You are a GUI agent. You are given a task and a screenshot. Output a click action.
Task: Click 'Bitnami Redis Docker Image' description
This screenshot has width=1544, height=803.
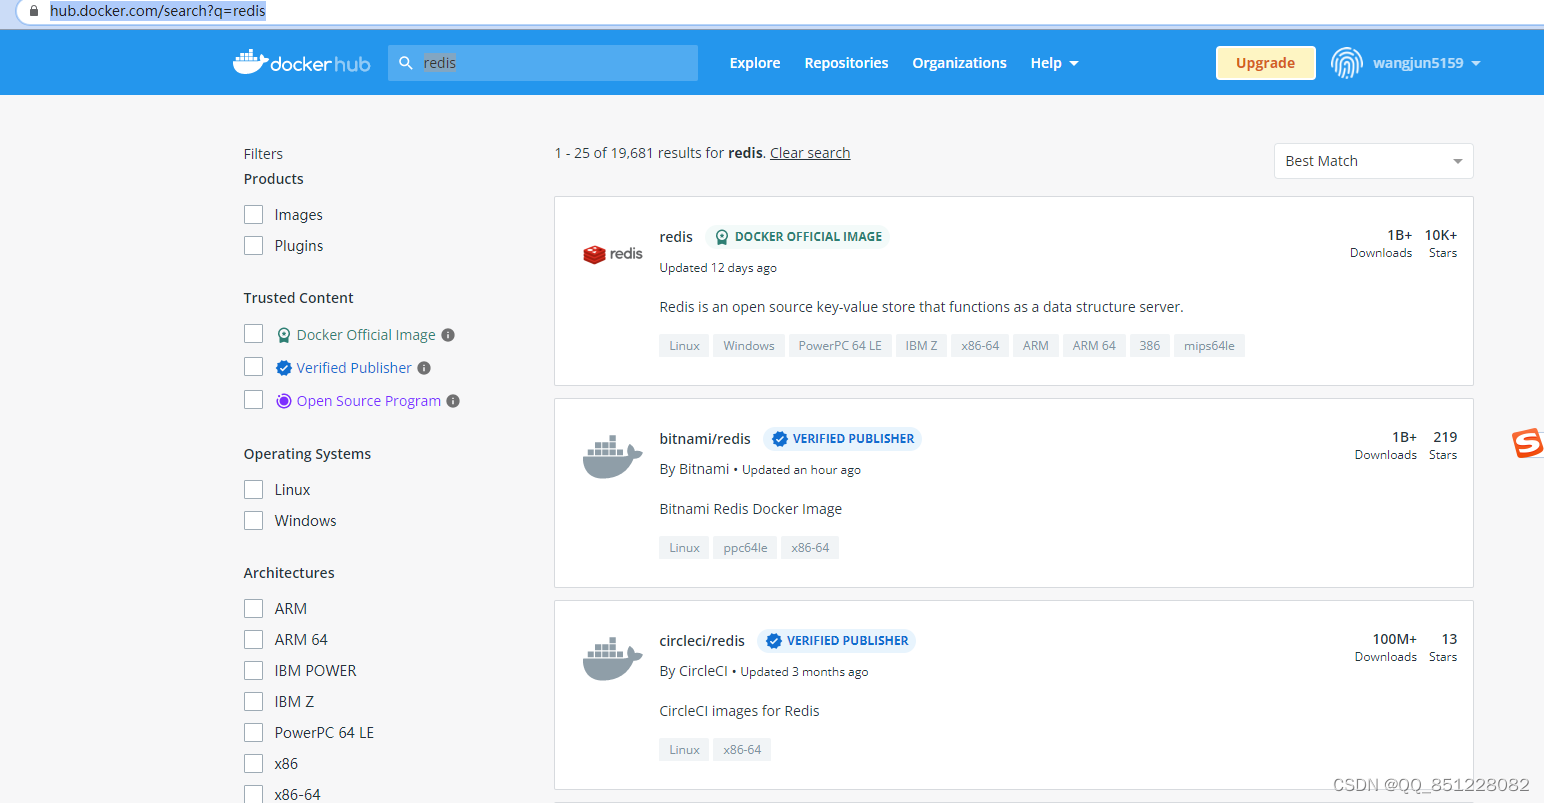pos(750,509)
